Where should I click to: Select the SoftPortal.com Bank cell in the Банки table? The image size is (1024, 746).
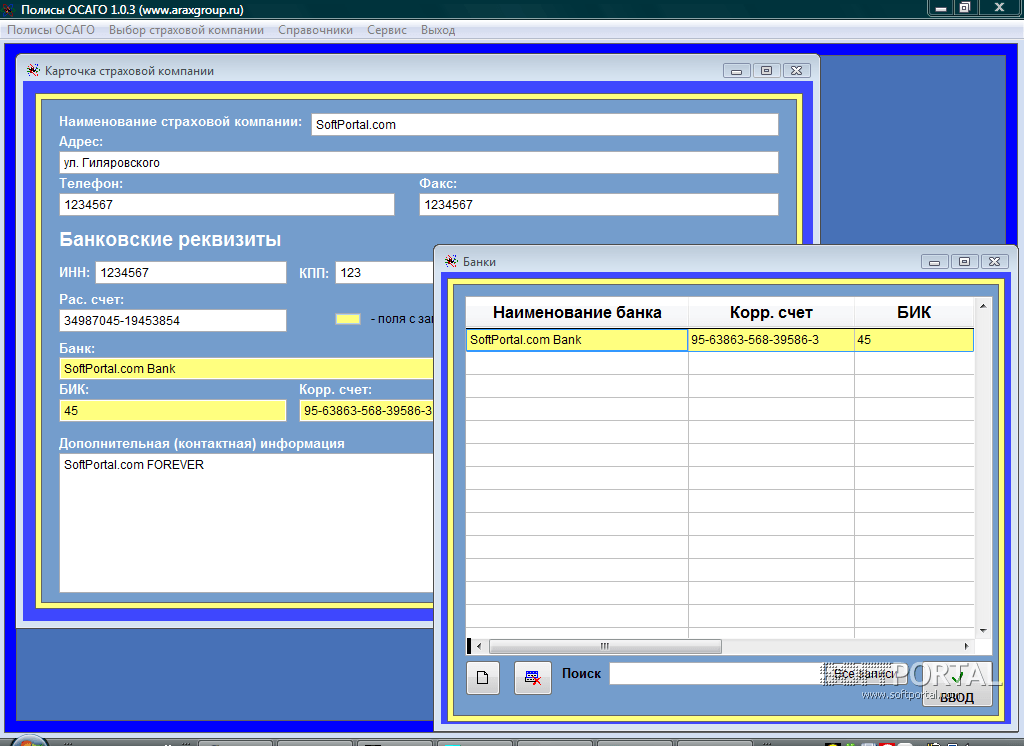click(x=577, y=340)
